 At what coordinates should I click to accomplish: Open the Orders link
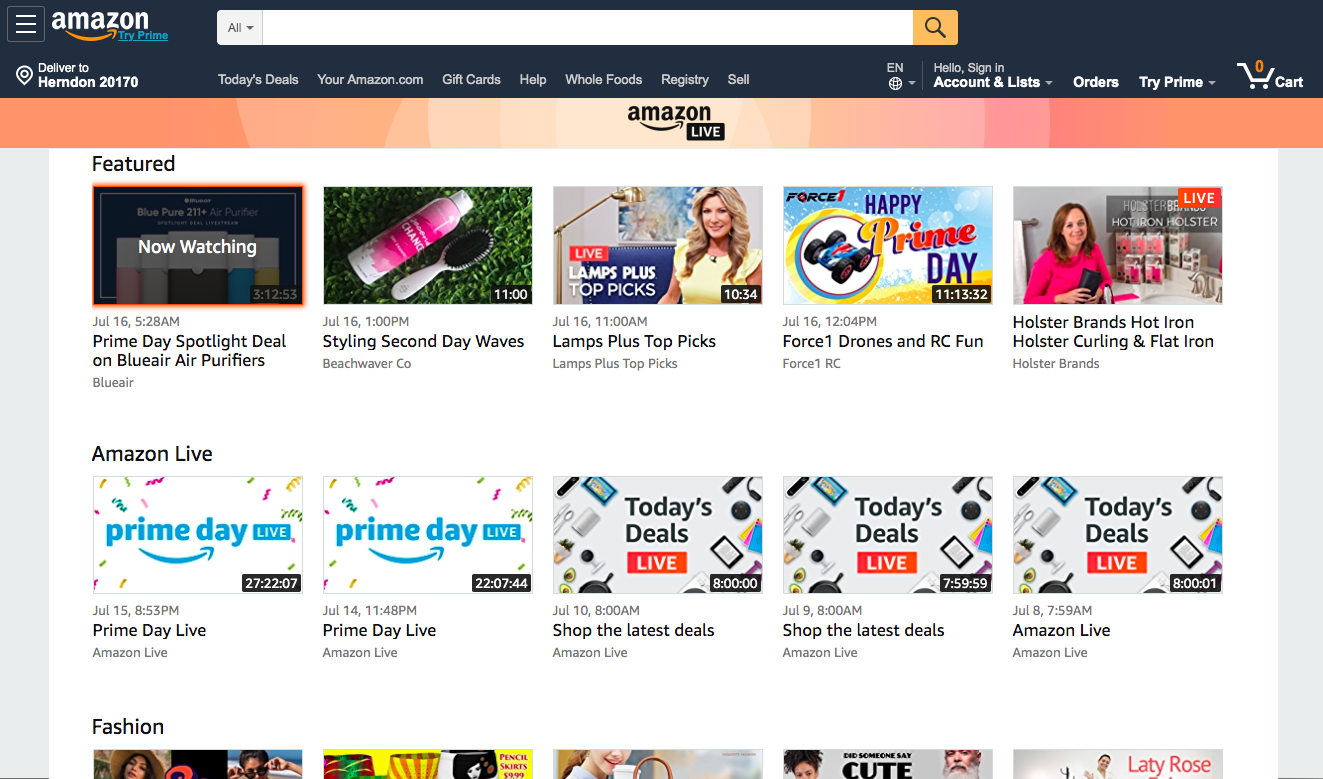(x=1095, y=82)
